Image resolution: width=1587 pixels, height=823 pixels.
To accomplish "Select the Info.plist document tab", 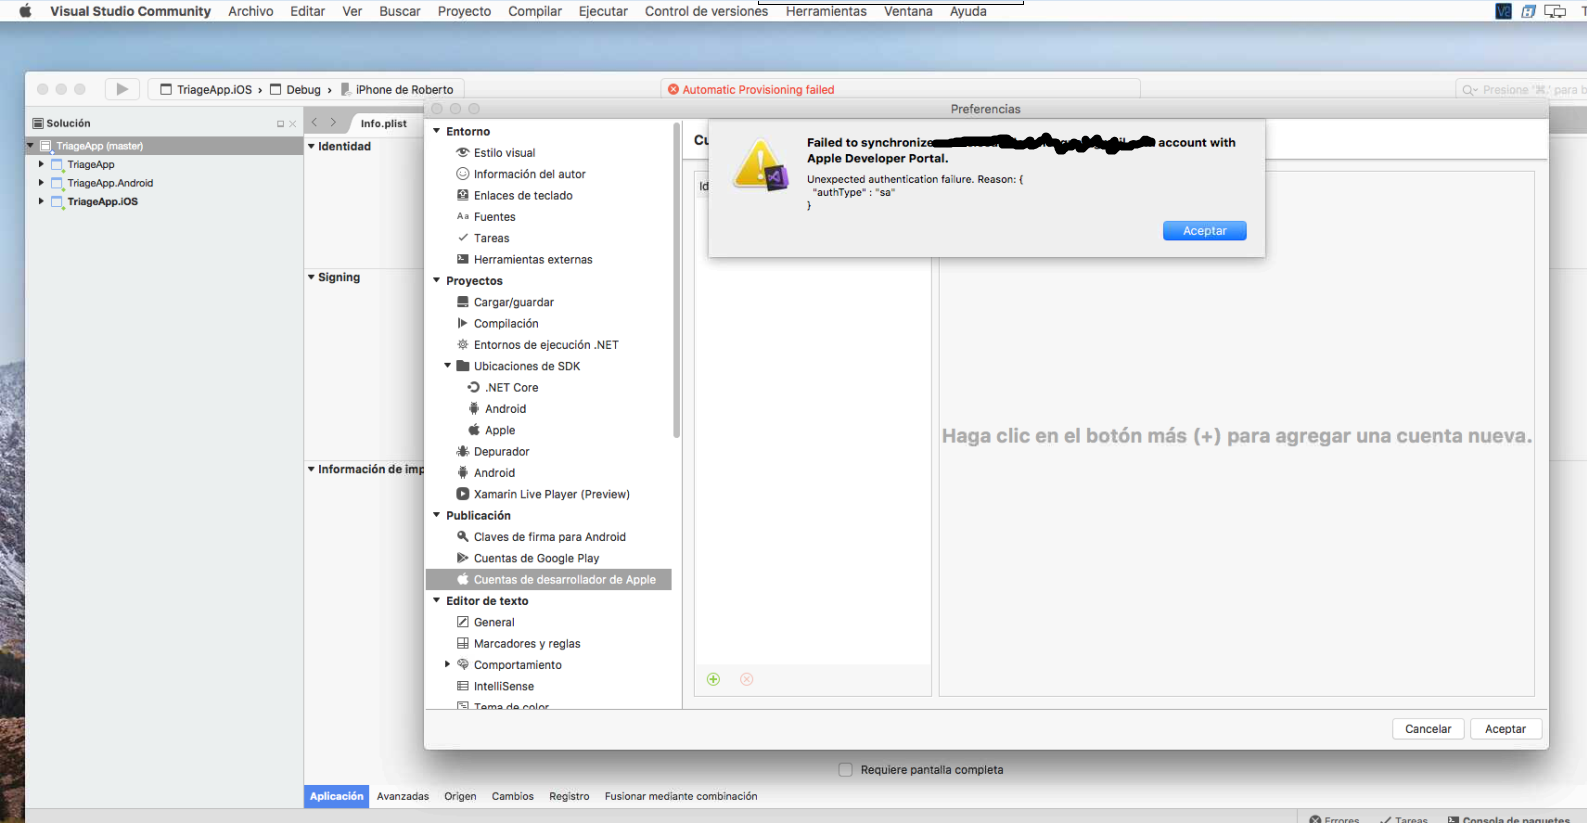I will [384, 123].
